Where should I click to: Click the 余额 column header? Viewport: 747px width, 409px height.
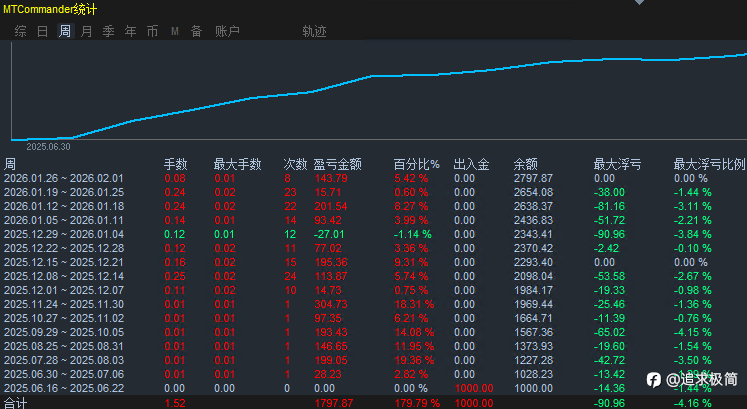525,164
